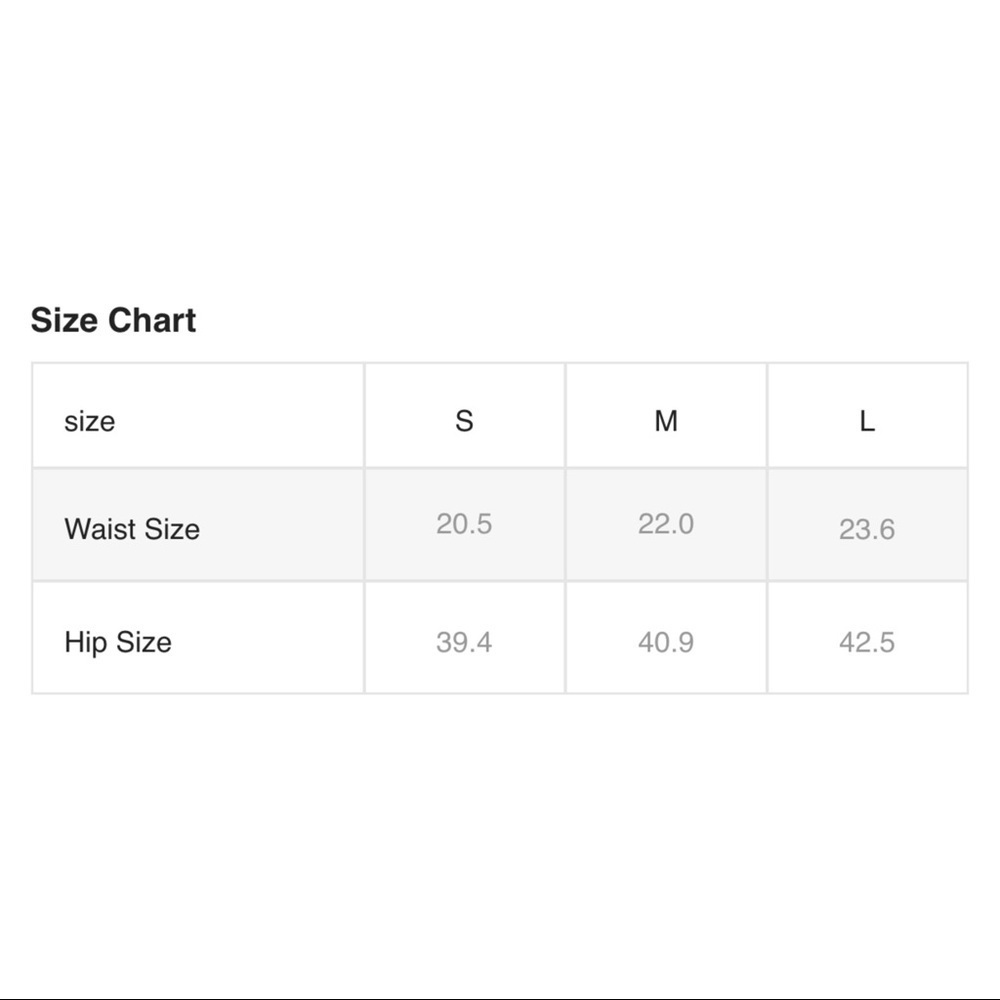Select the L column header

point(867,420)
